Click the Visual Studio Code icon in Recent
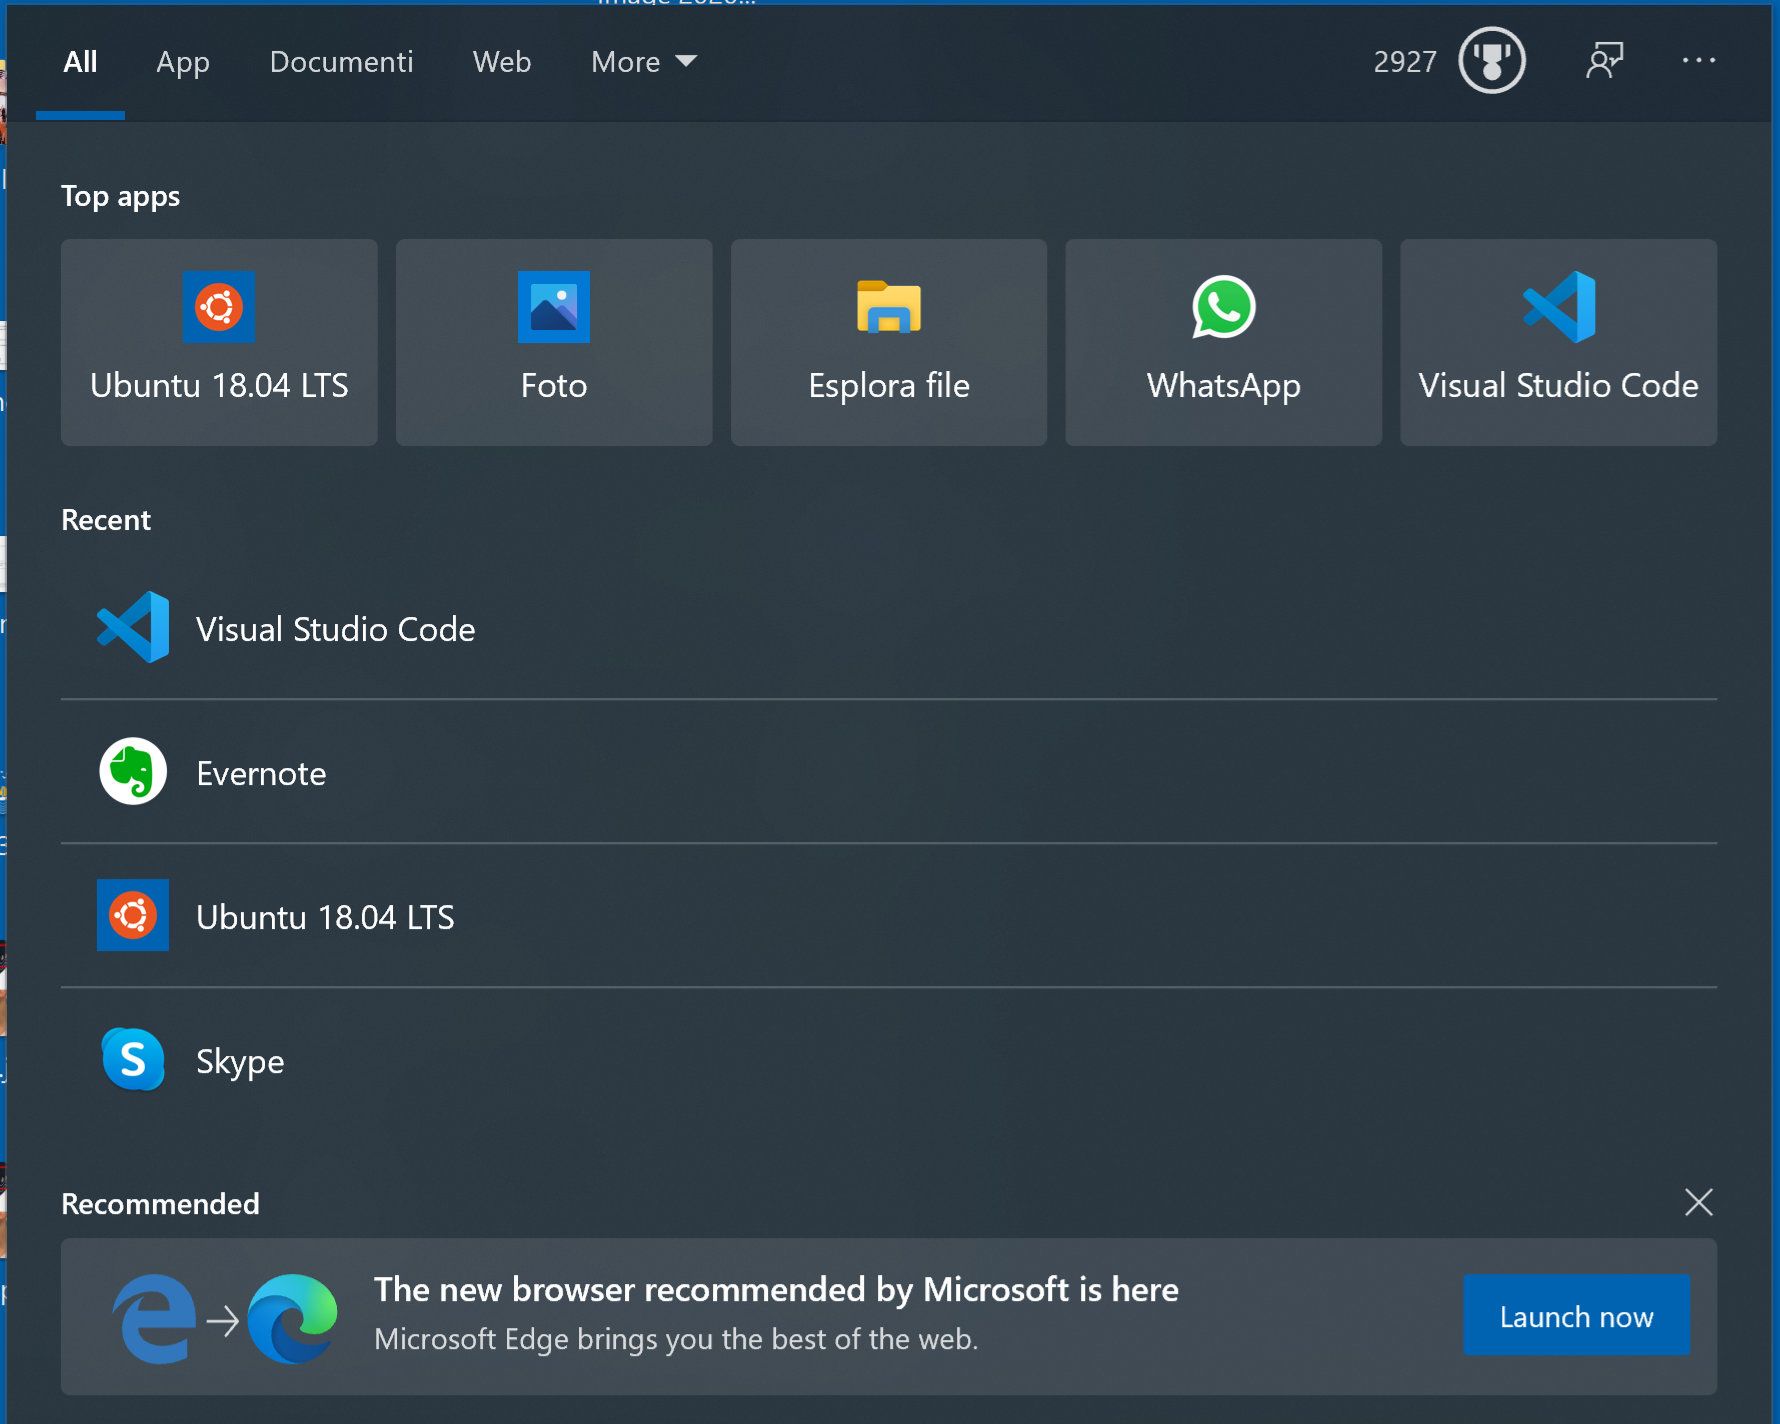Screen dimensions: 1780x1424 point(133,627)
